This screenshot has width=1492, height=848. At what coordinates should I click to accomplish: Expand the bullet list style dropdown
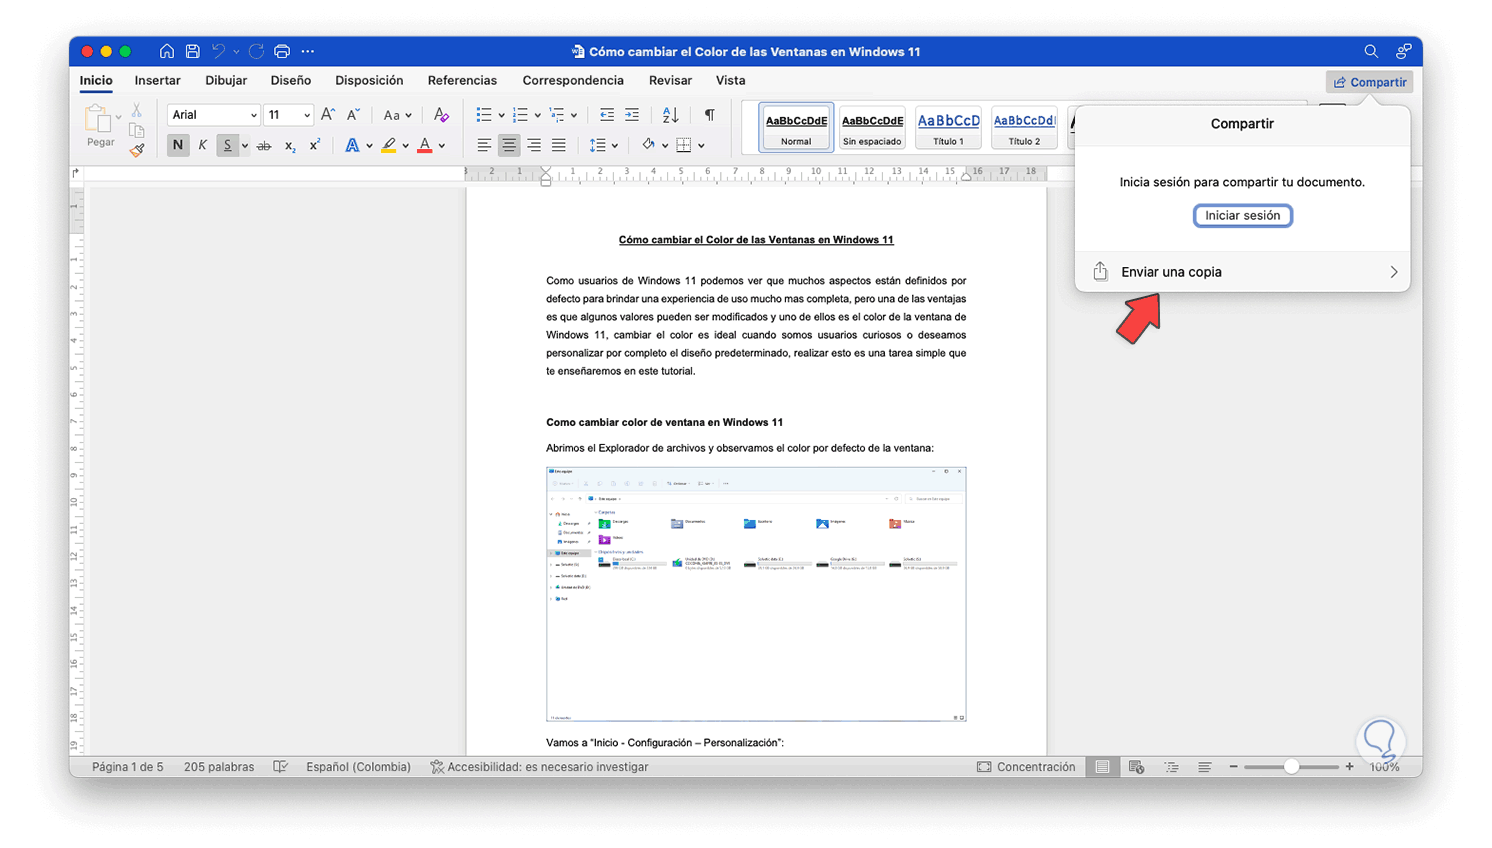pyautogui.click(x=501, y=116)
